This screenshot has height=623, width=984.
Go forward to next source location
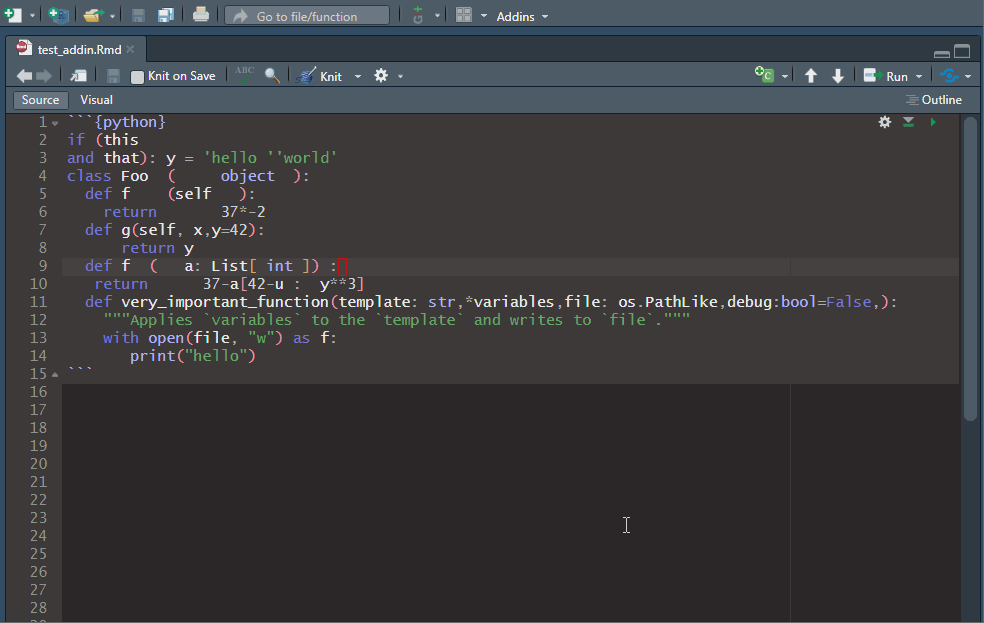click(44, 76)
